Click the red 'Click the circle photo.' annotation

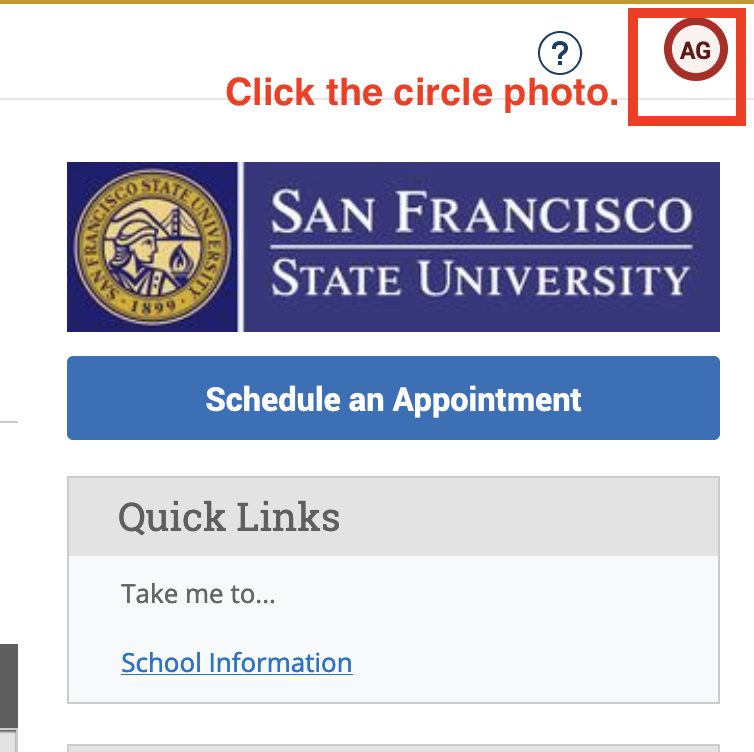[422, 92]
